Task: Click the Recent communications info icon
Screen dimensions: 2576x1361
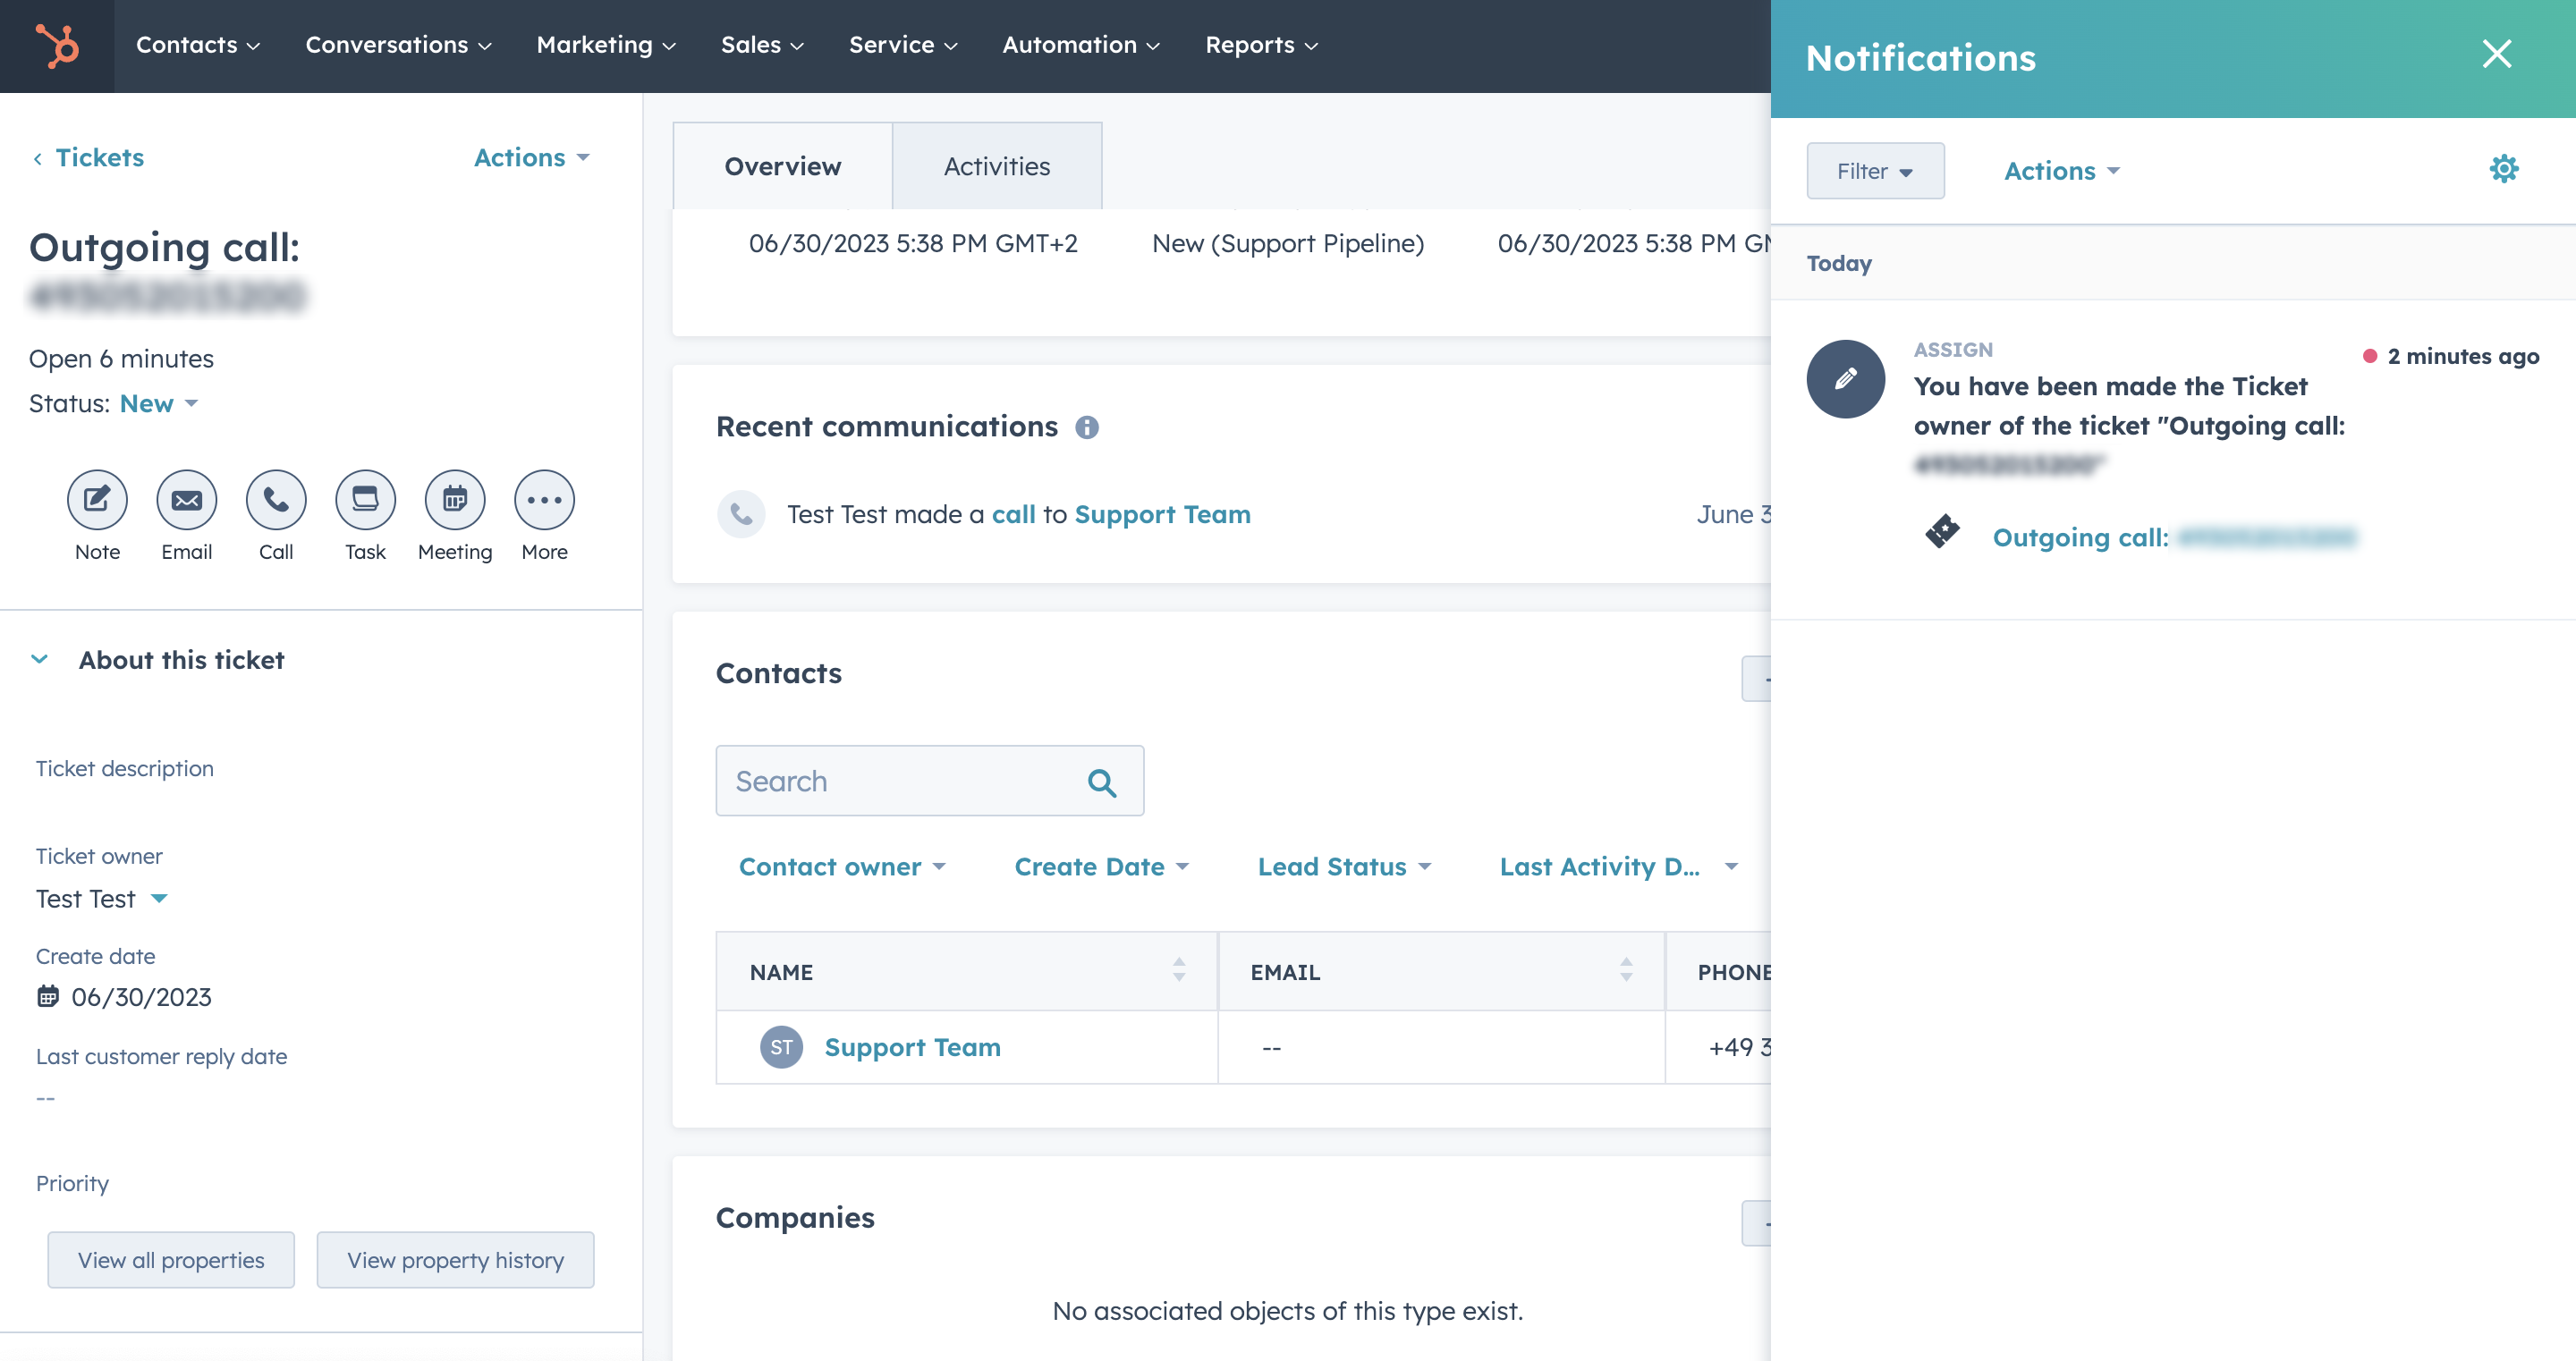Action: point(1087,428)
